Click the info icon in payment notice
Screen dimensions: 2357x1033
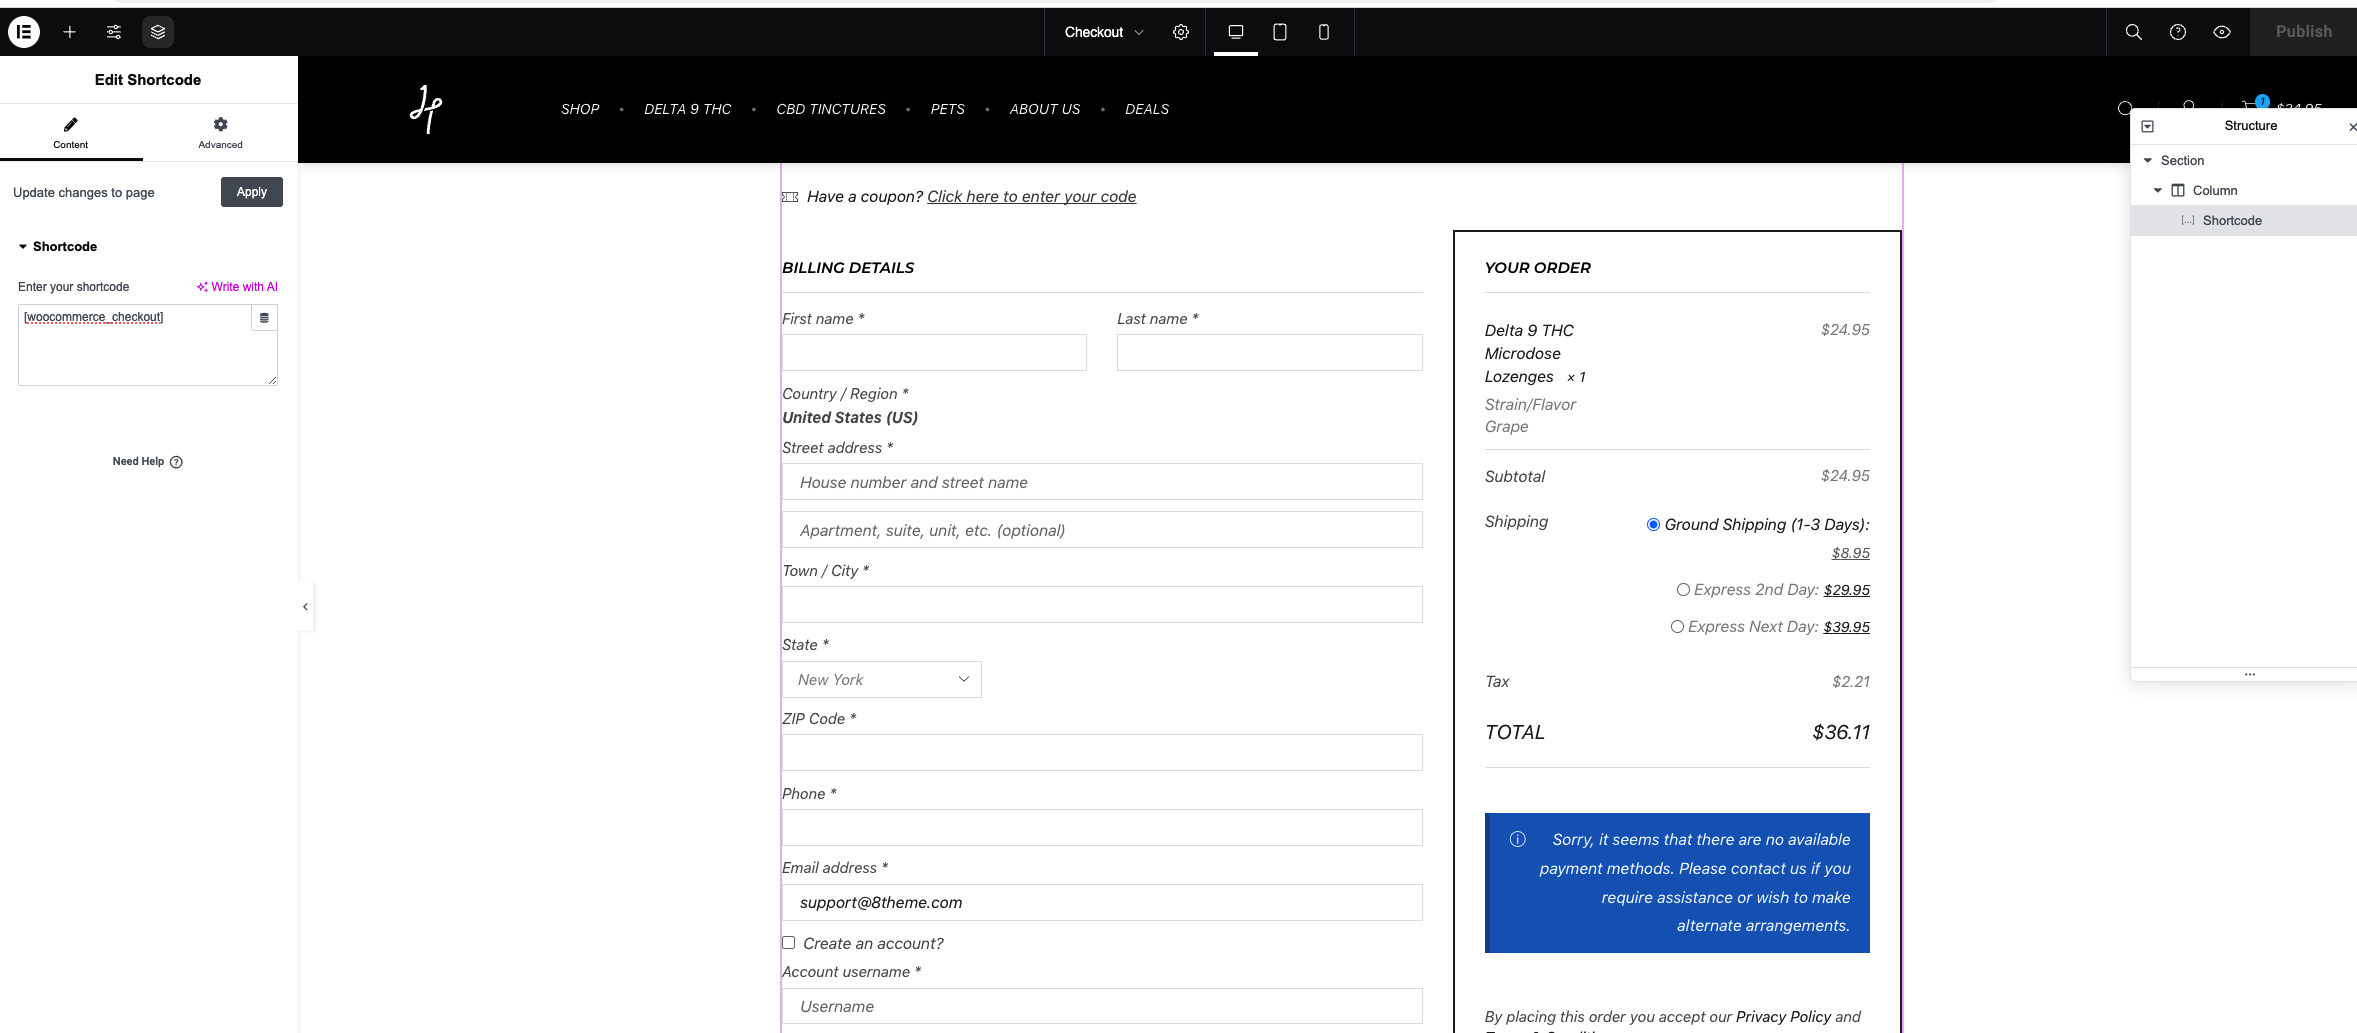pyautogui.click(x=1517, y=839)
